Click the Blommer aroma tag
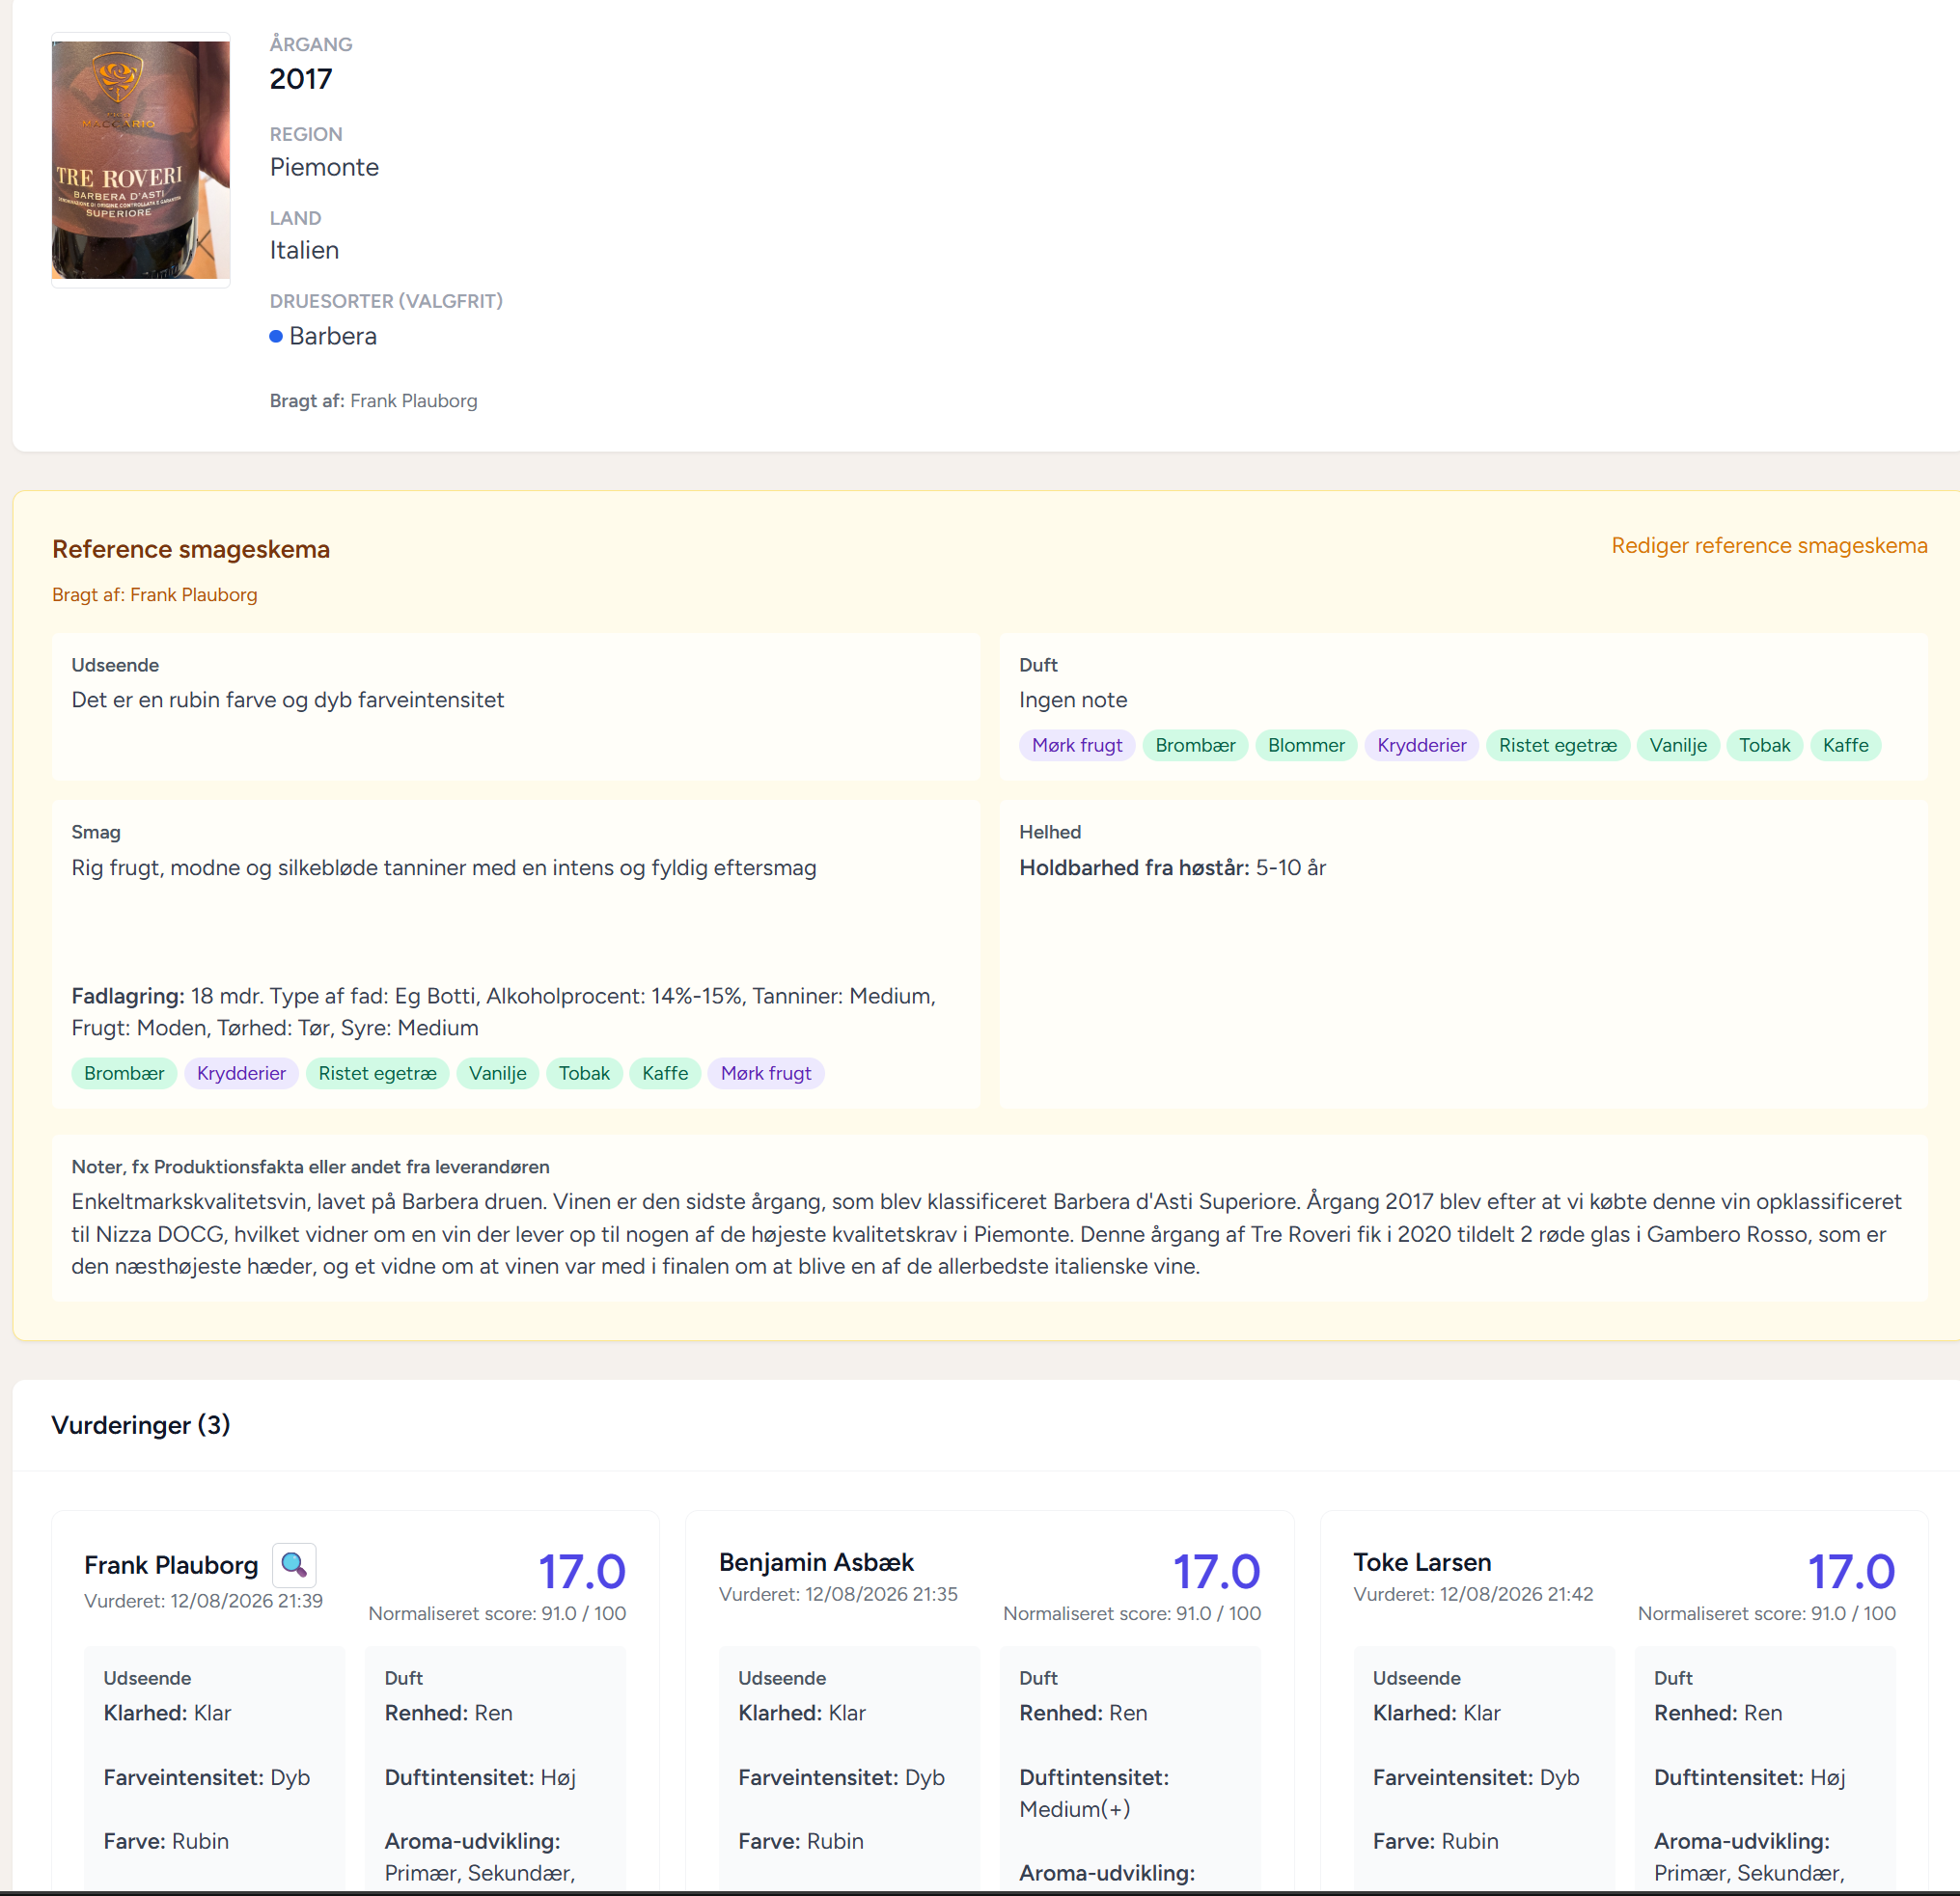This screenshot has width=1960, height=1896. (1306, 746)
